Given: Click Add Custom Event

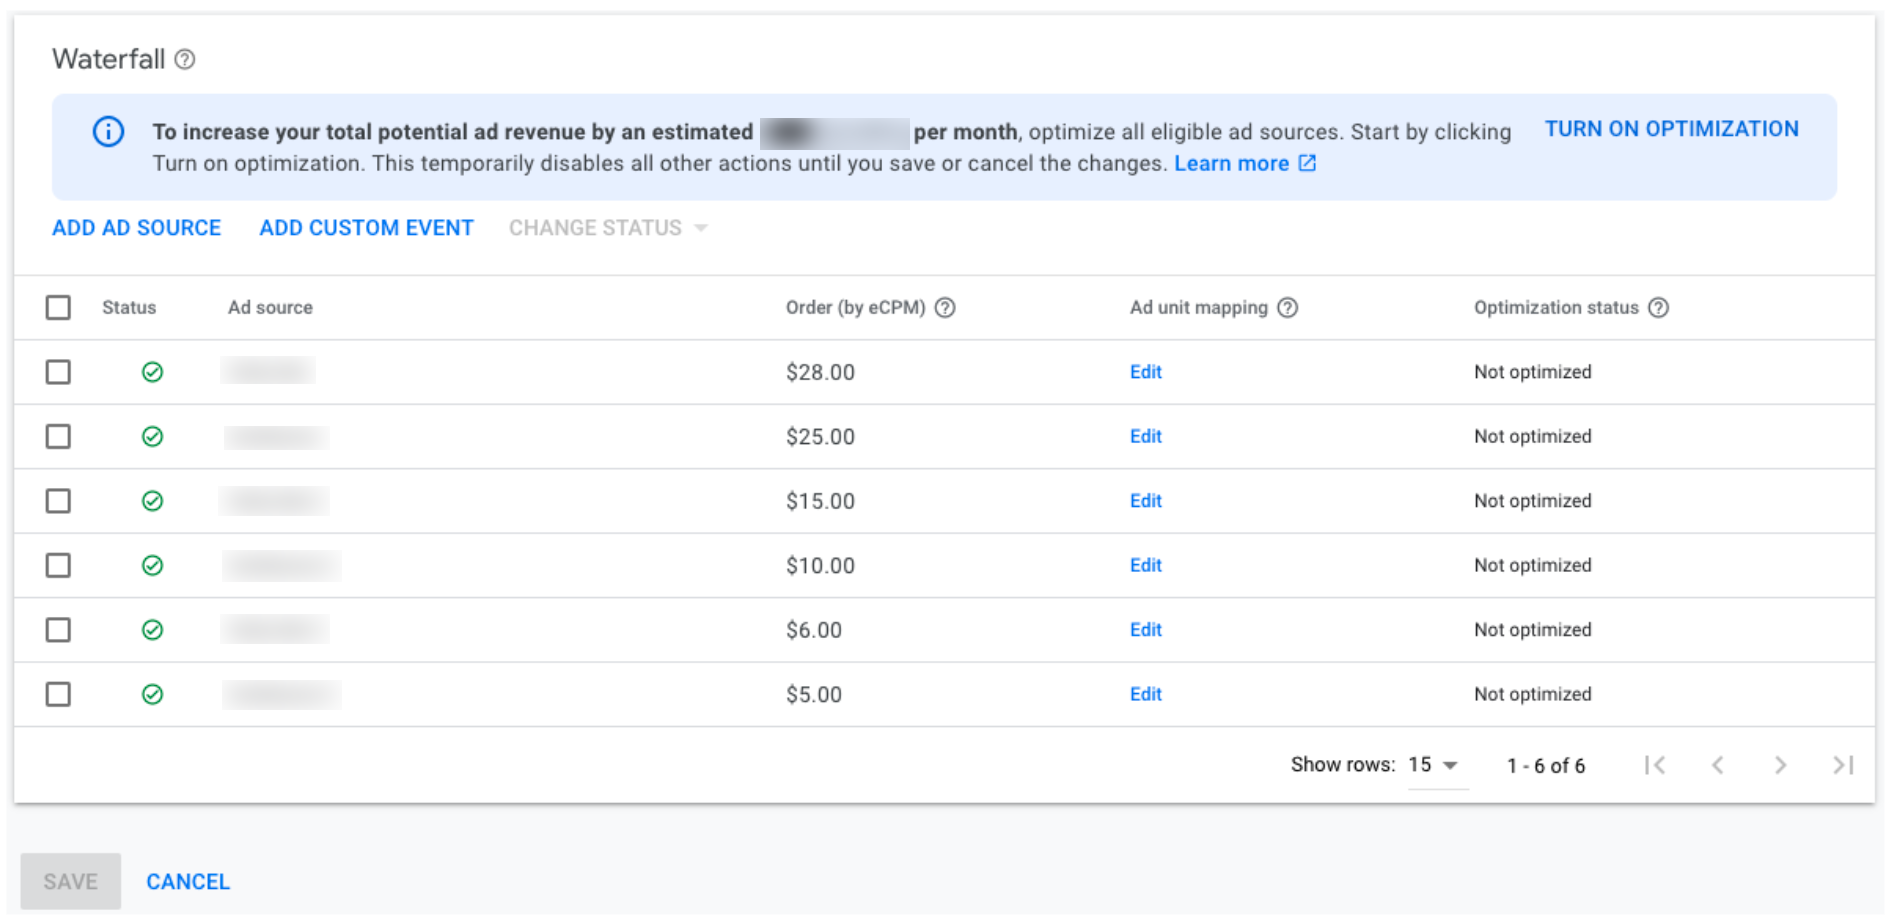Looking at the screenshot, I should (x=366, y=229).
